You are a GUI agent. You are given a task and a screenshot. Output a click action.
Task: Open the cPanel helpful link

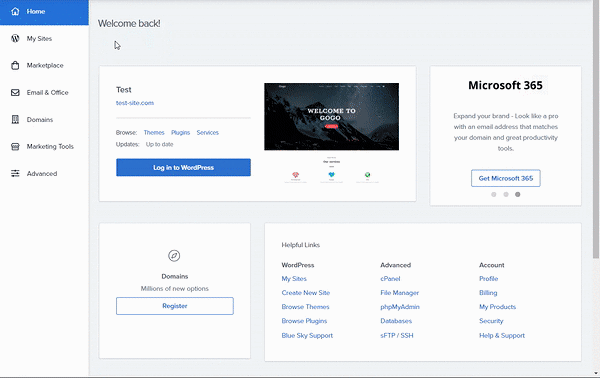pos(390,279)
